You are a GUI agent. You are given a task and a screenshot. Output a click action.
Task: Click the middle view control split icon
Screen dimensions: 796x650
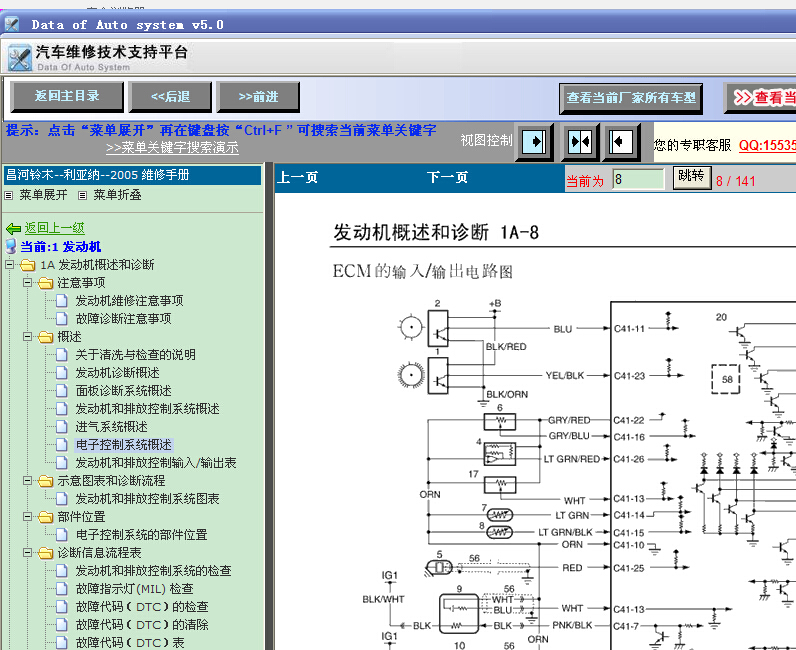[x=579, y=142]
